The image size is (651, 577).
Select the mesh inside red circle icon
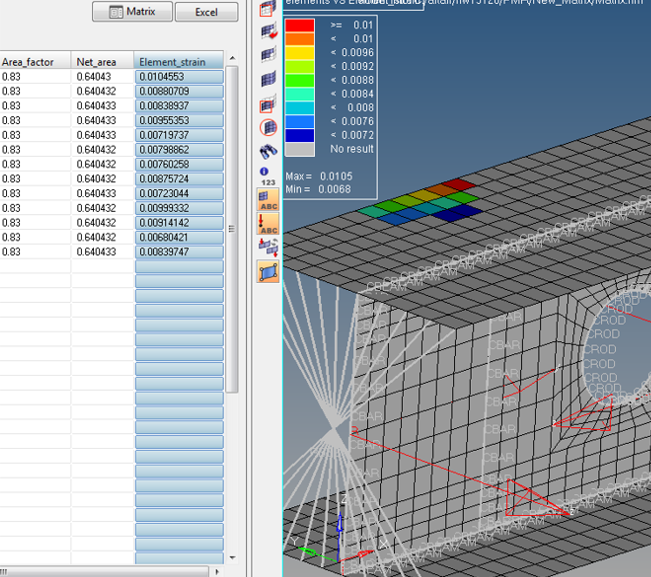pos(268,128)
